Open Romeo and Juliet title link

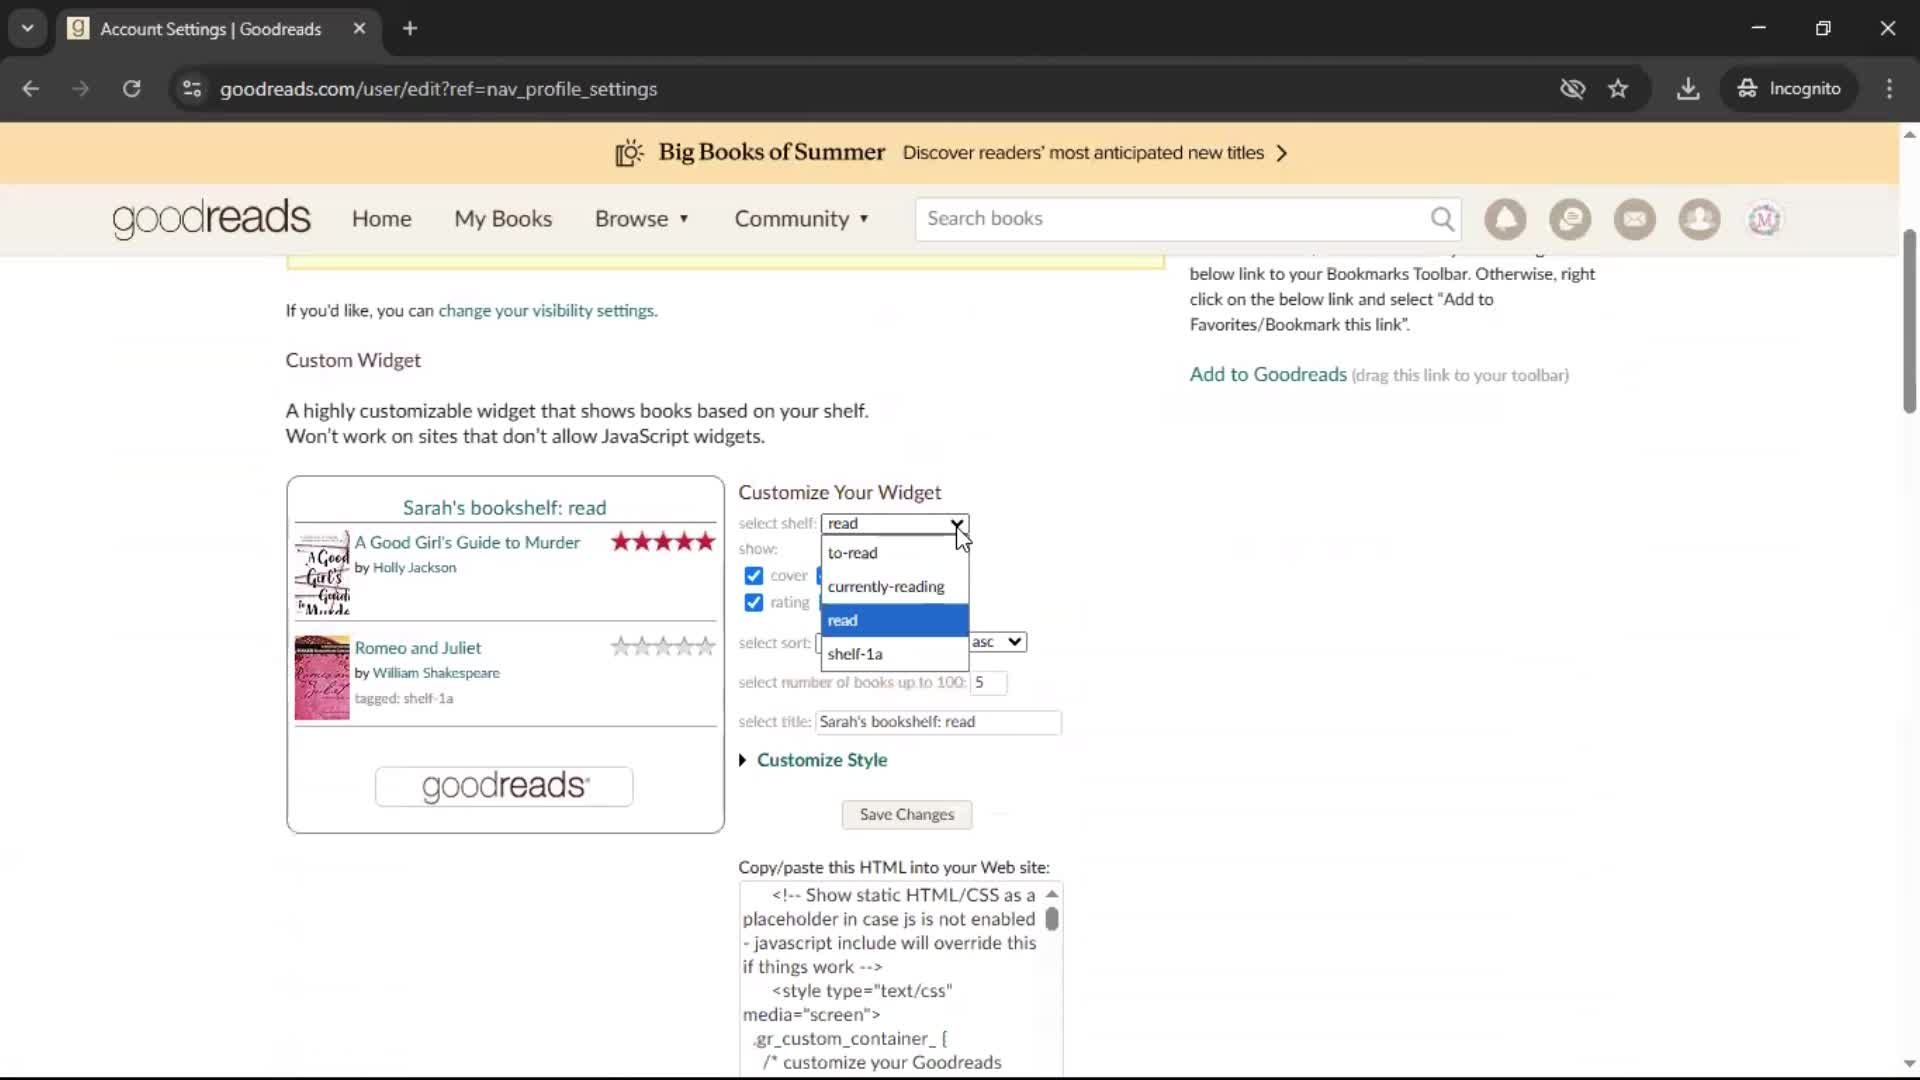coord(417,648)
